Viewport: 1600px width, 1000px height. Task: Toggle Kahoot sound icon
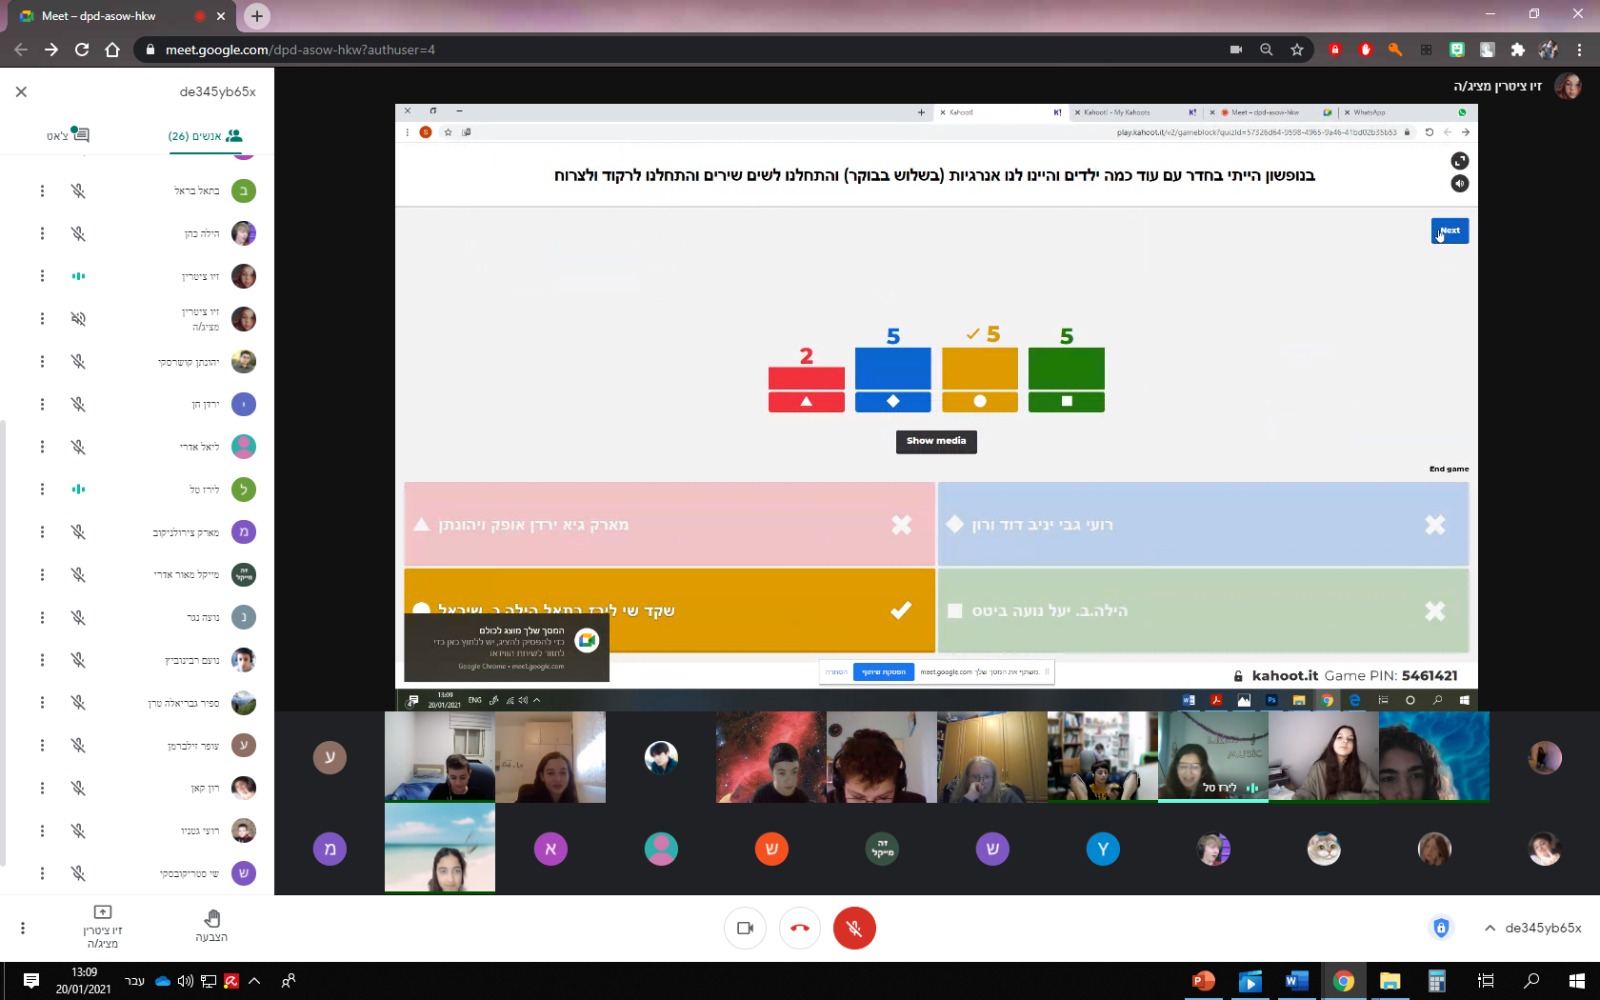pos(1460,183)
